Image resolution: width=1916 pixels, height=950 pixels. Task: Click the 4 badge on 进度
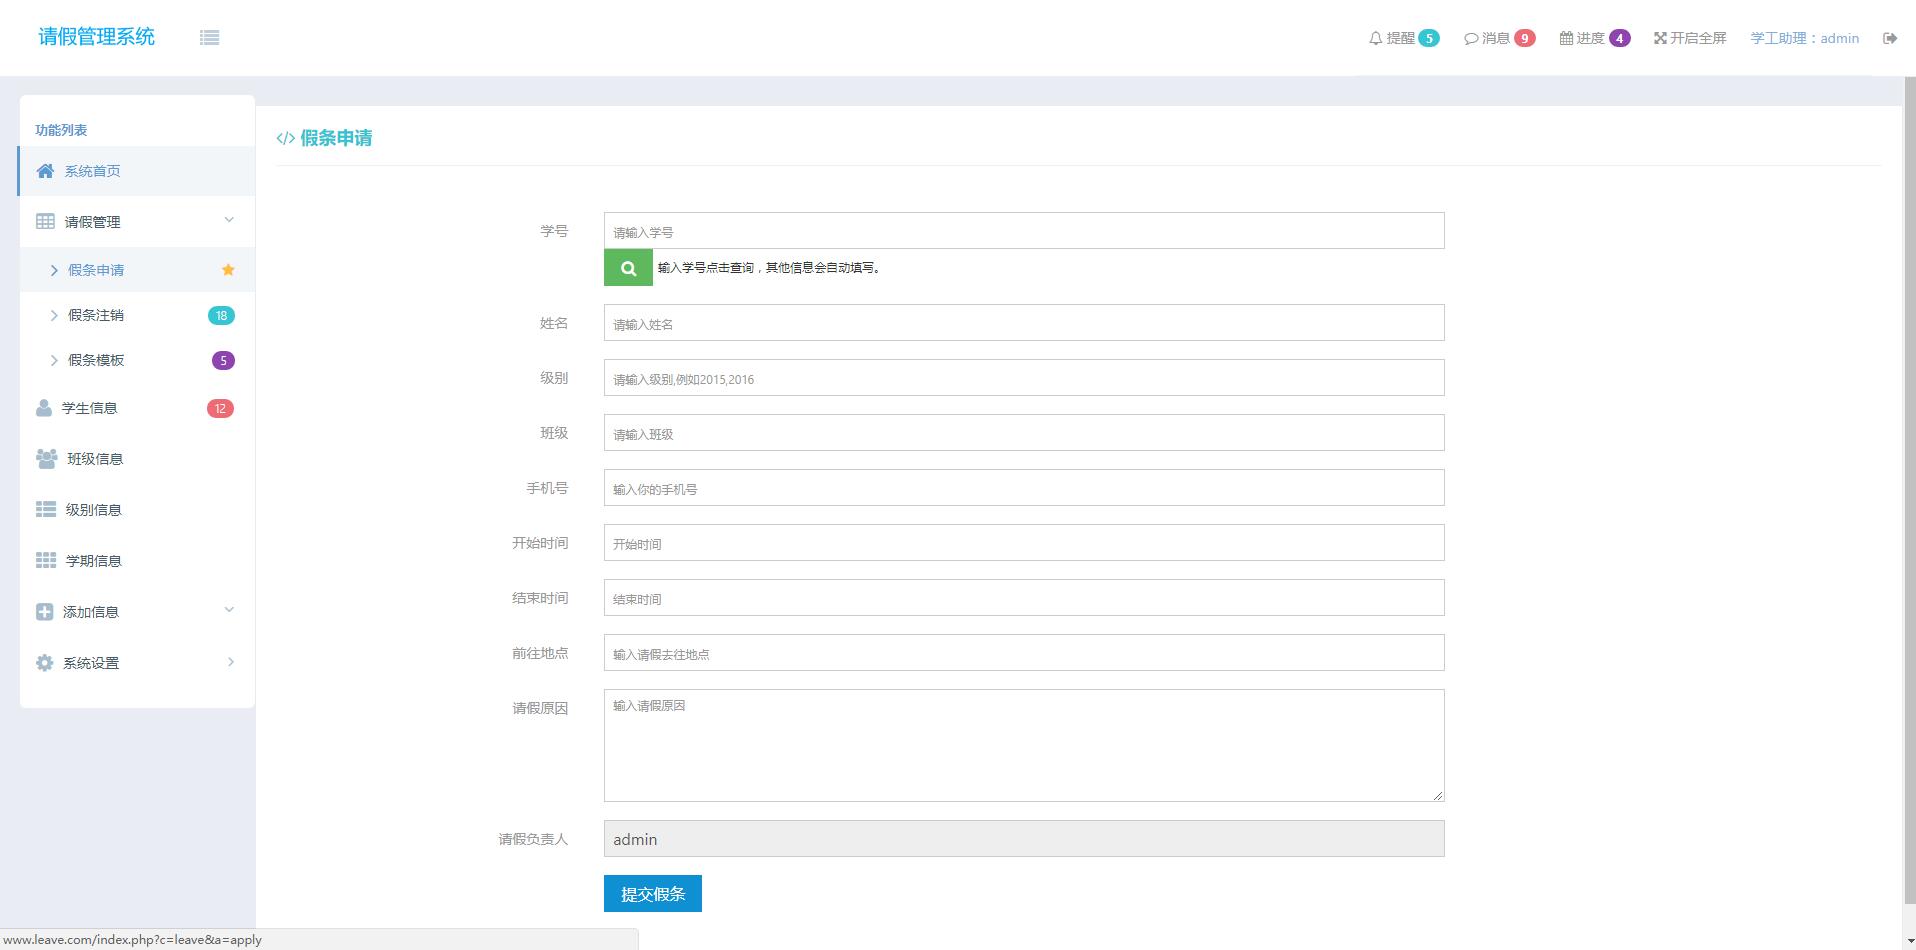click(x=1620, y=38)
